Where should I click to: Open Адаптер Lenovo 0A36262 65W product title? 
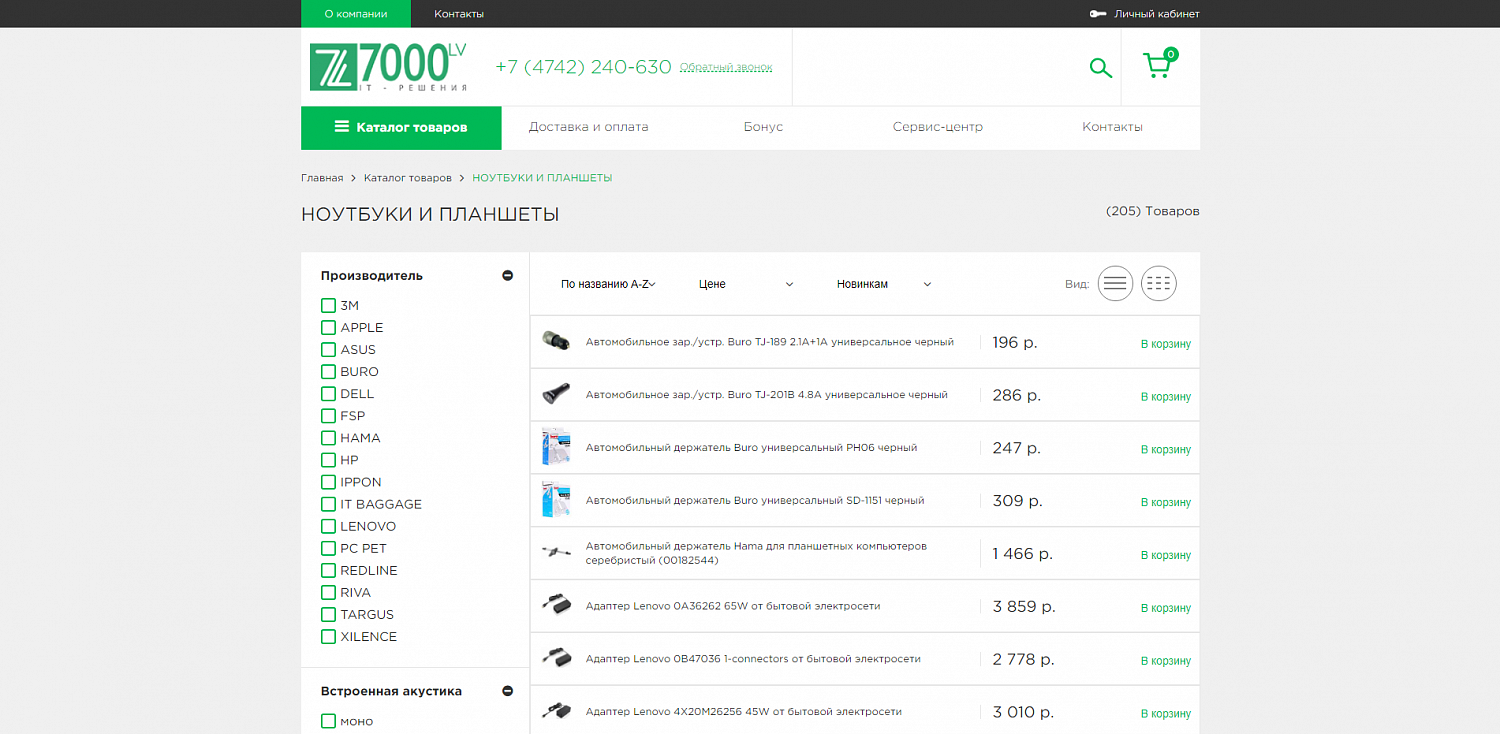click(x=733, y=606)
